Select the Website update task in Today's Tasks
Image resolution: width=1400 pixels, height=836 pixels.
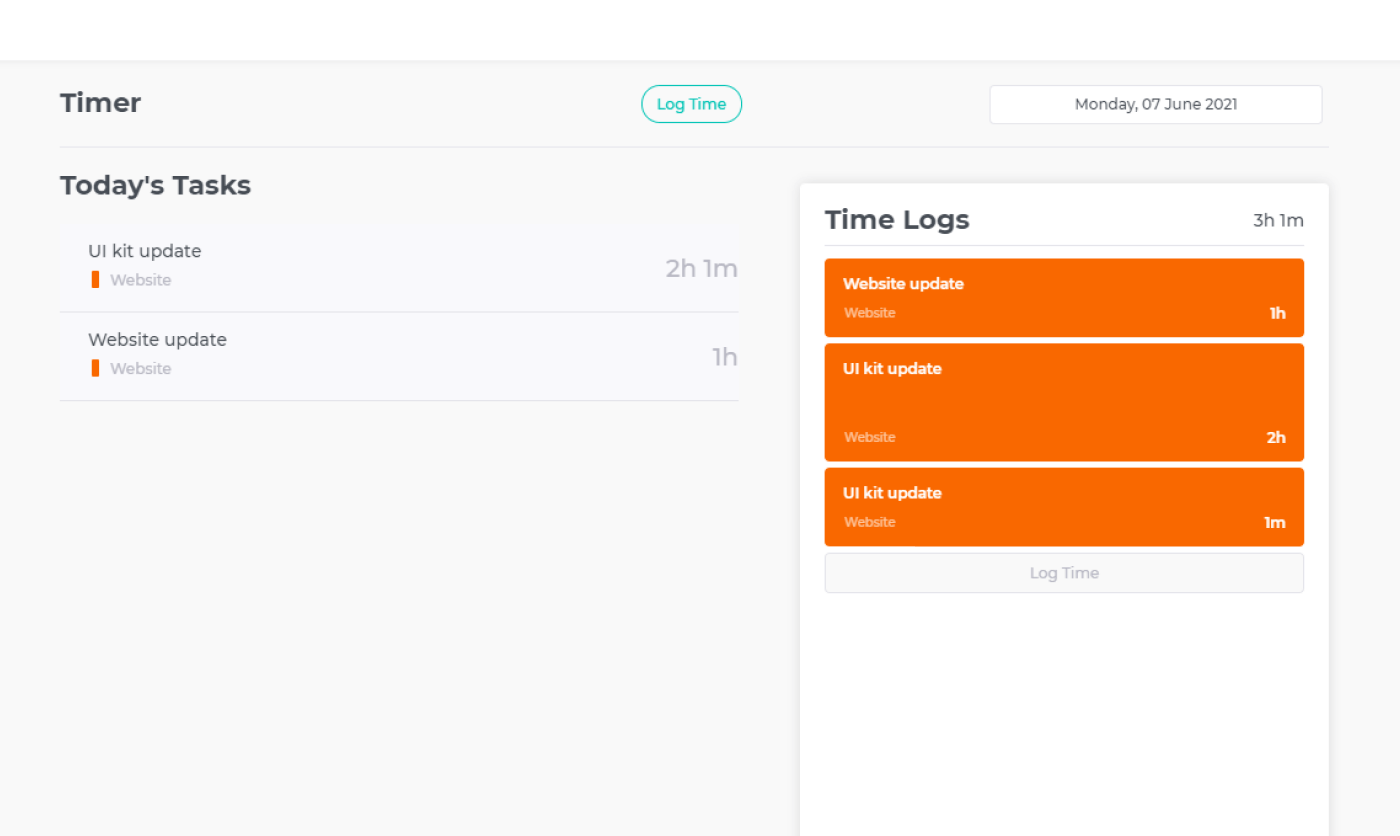point(157,339)
